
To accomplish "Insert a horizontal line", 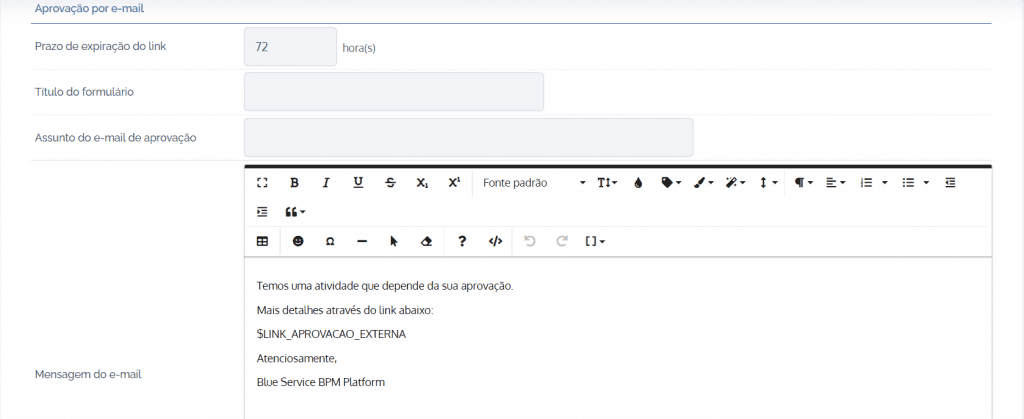I will click(362, 241).
